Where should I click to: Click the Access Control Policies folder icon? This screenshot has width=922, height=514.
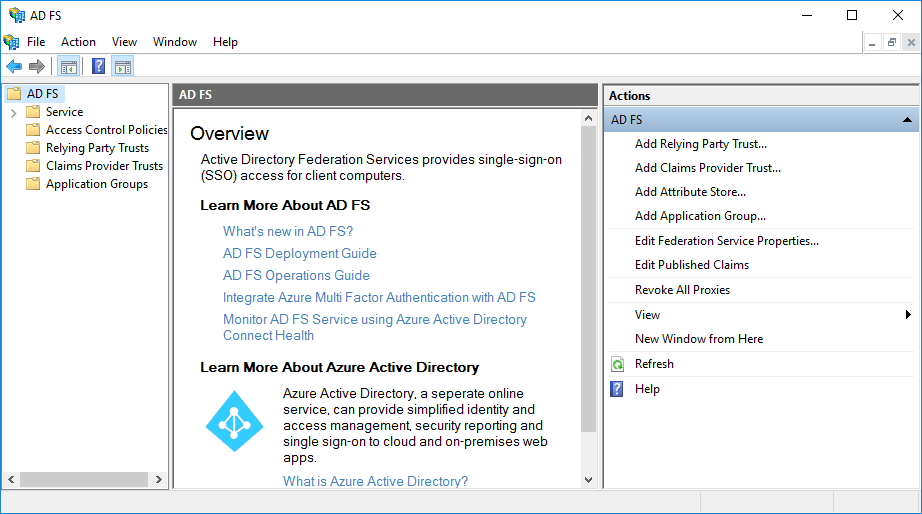33,130
